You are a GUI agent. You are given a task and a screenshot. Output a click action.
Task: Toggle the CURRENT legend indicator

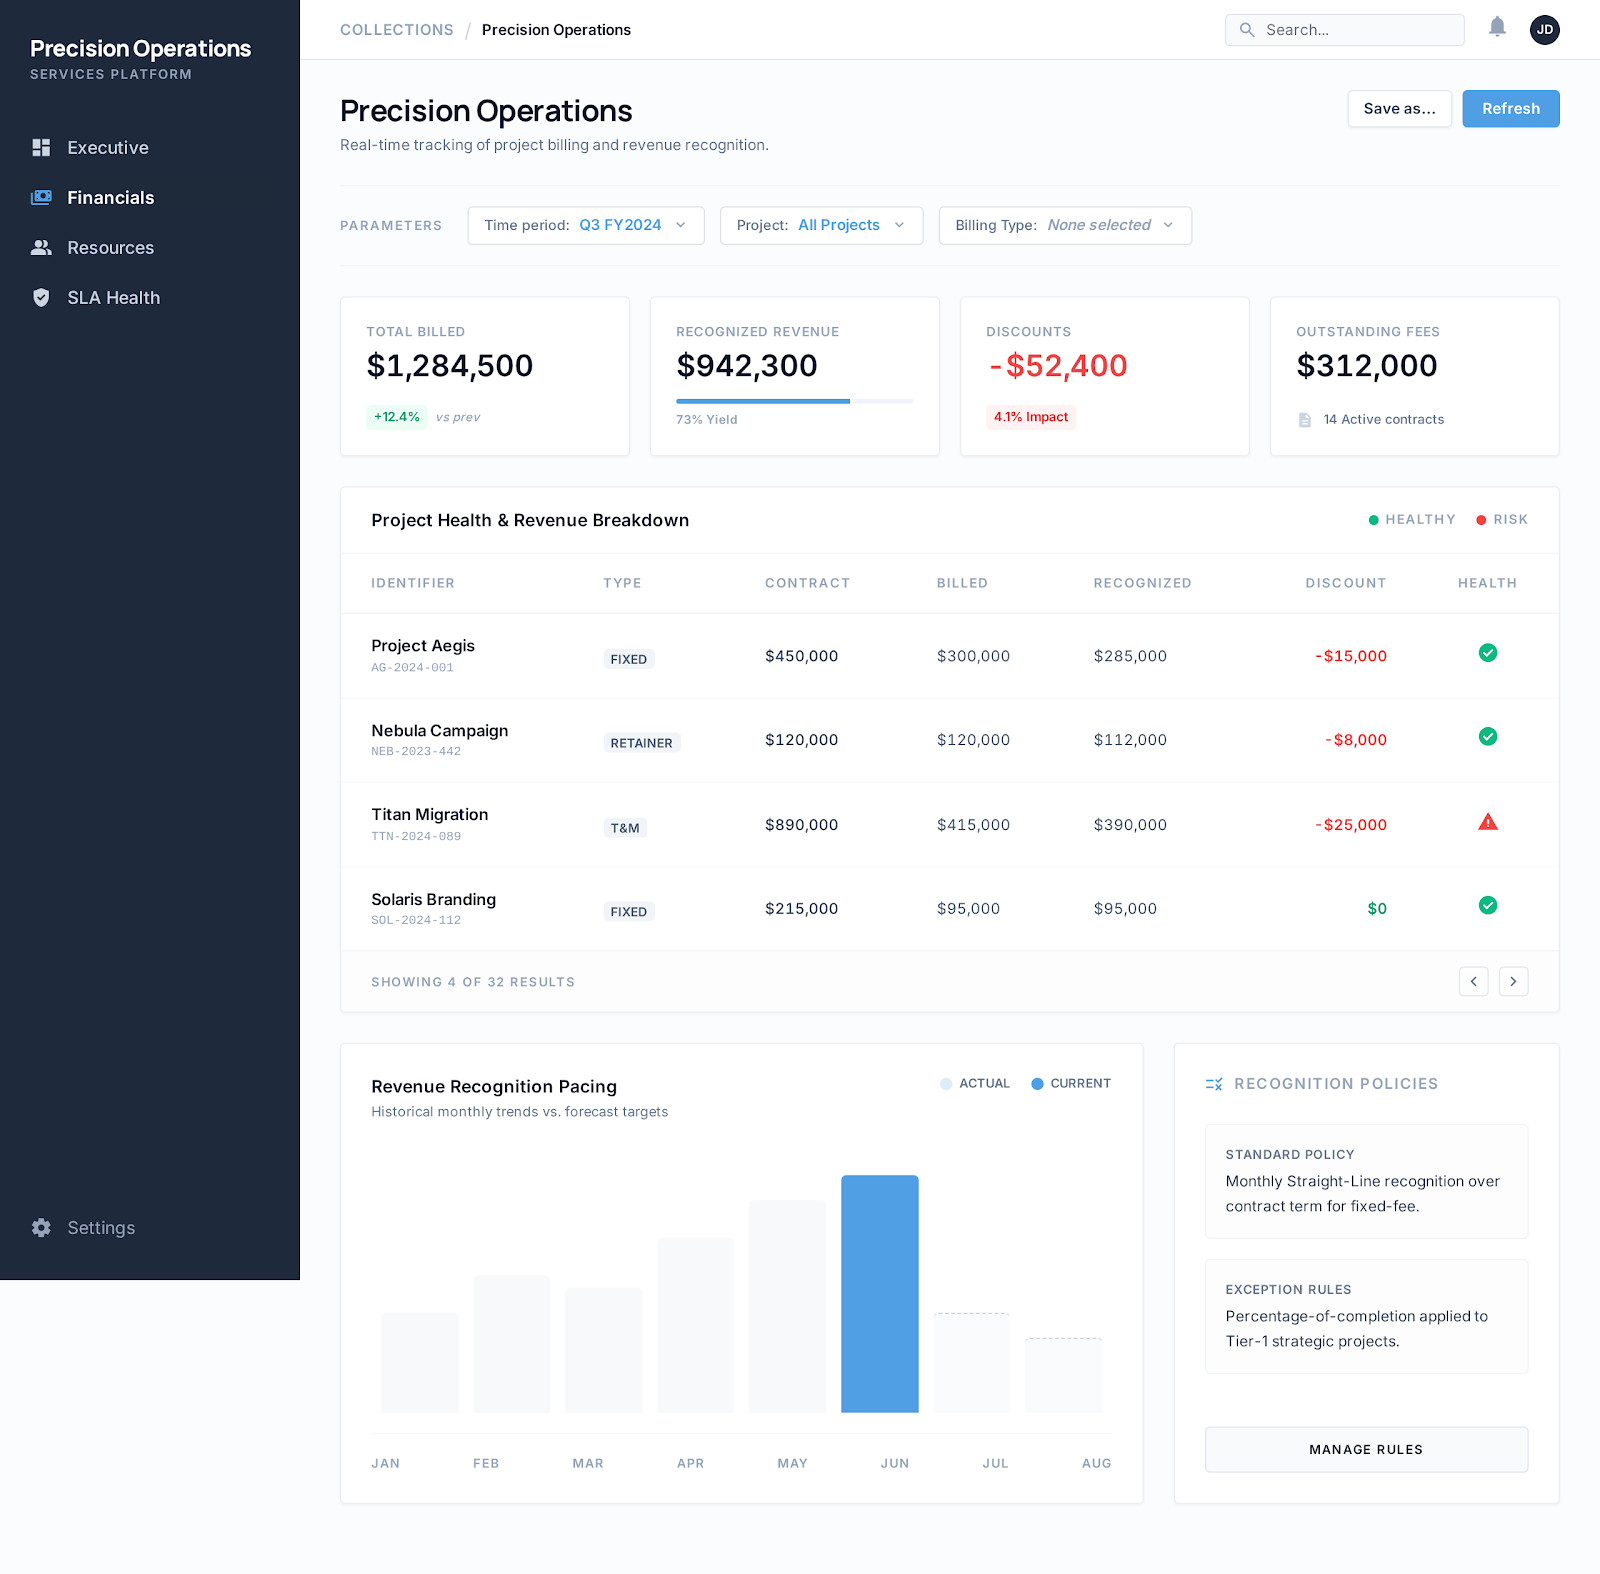tap(1039, 1083)
